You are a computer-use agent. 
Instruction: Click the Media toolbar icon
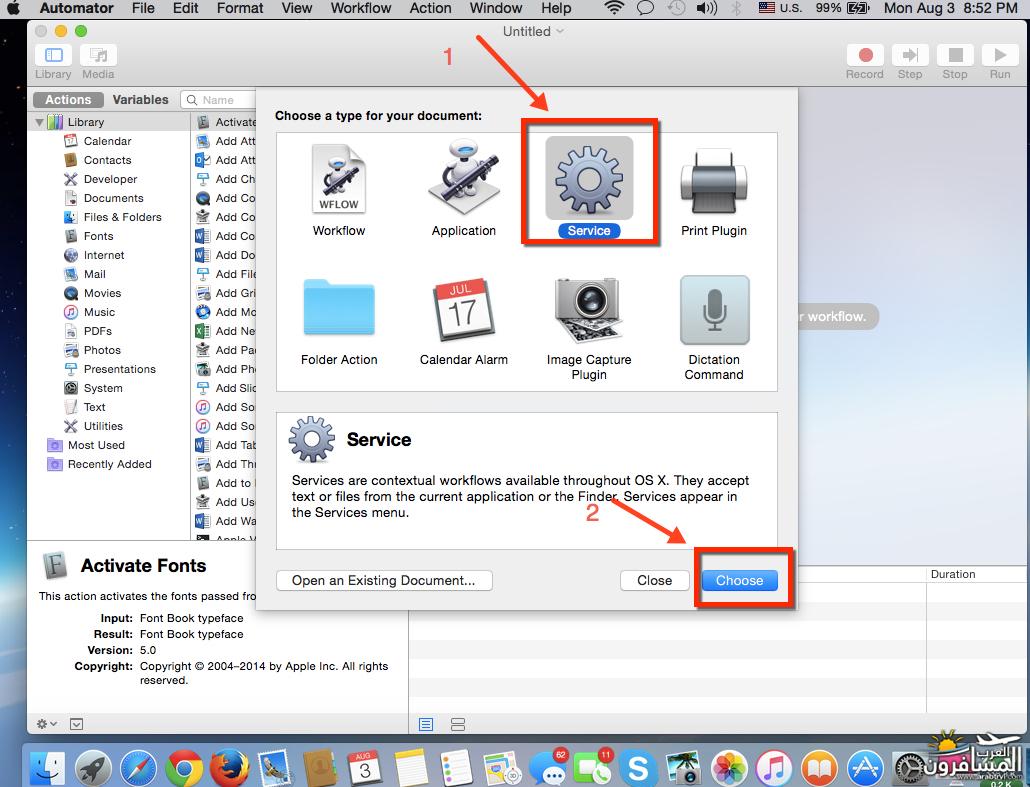[99, 55]
